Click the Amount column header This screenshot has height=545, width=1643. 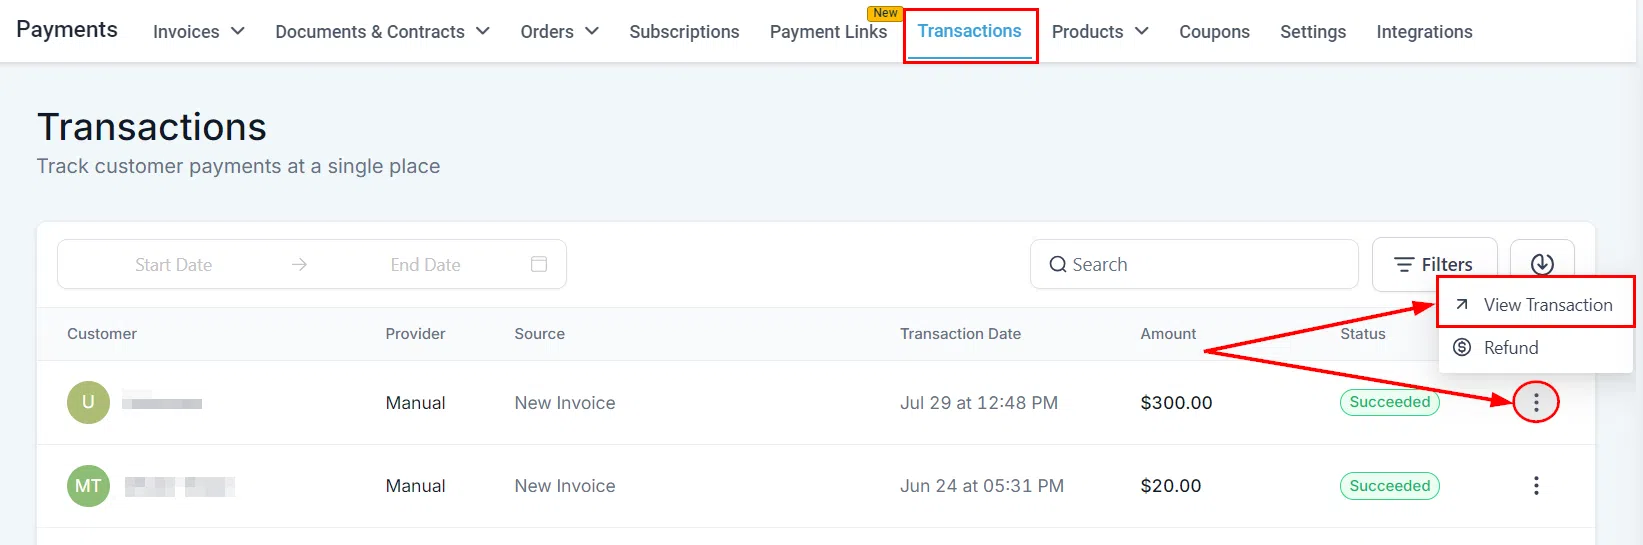point(1168,334)
